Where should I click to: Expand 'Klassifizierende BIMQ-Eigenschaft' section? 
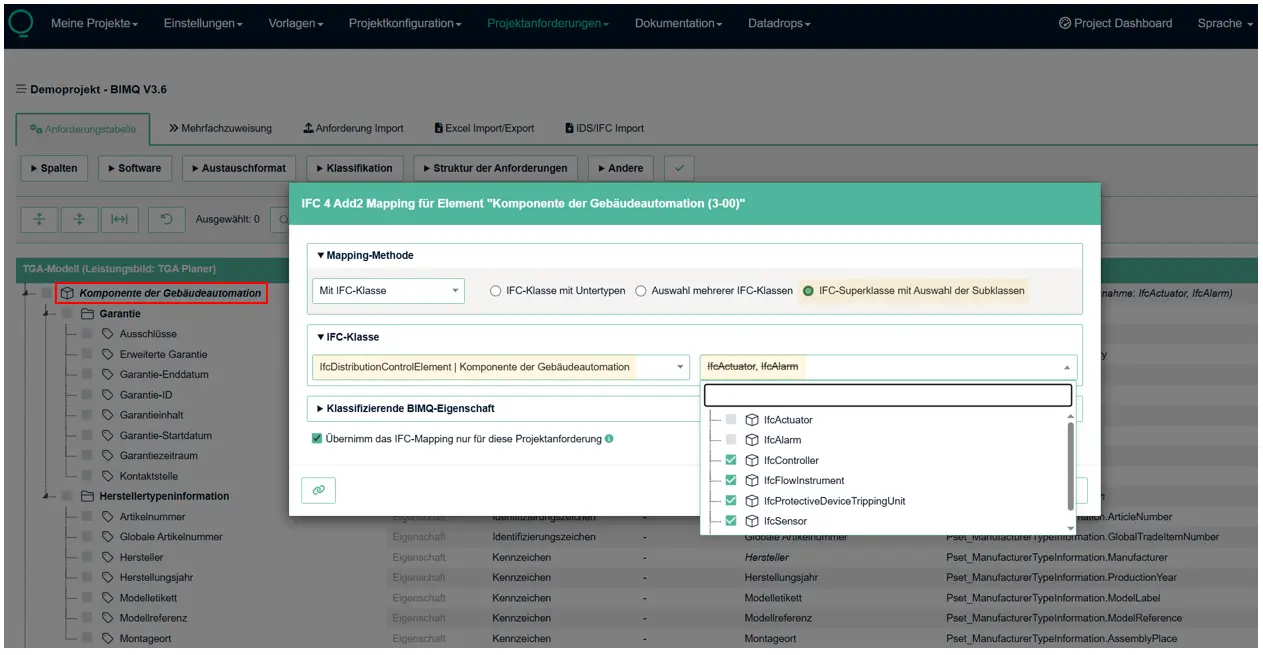point(406,409)
